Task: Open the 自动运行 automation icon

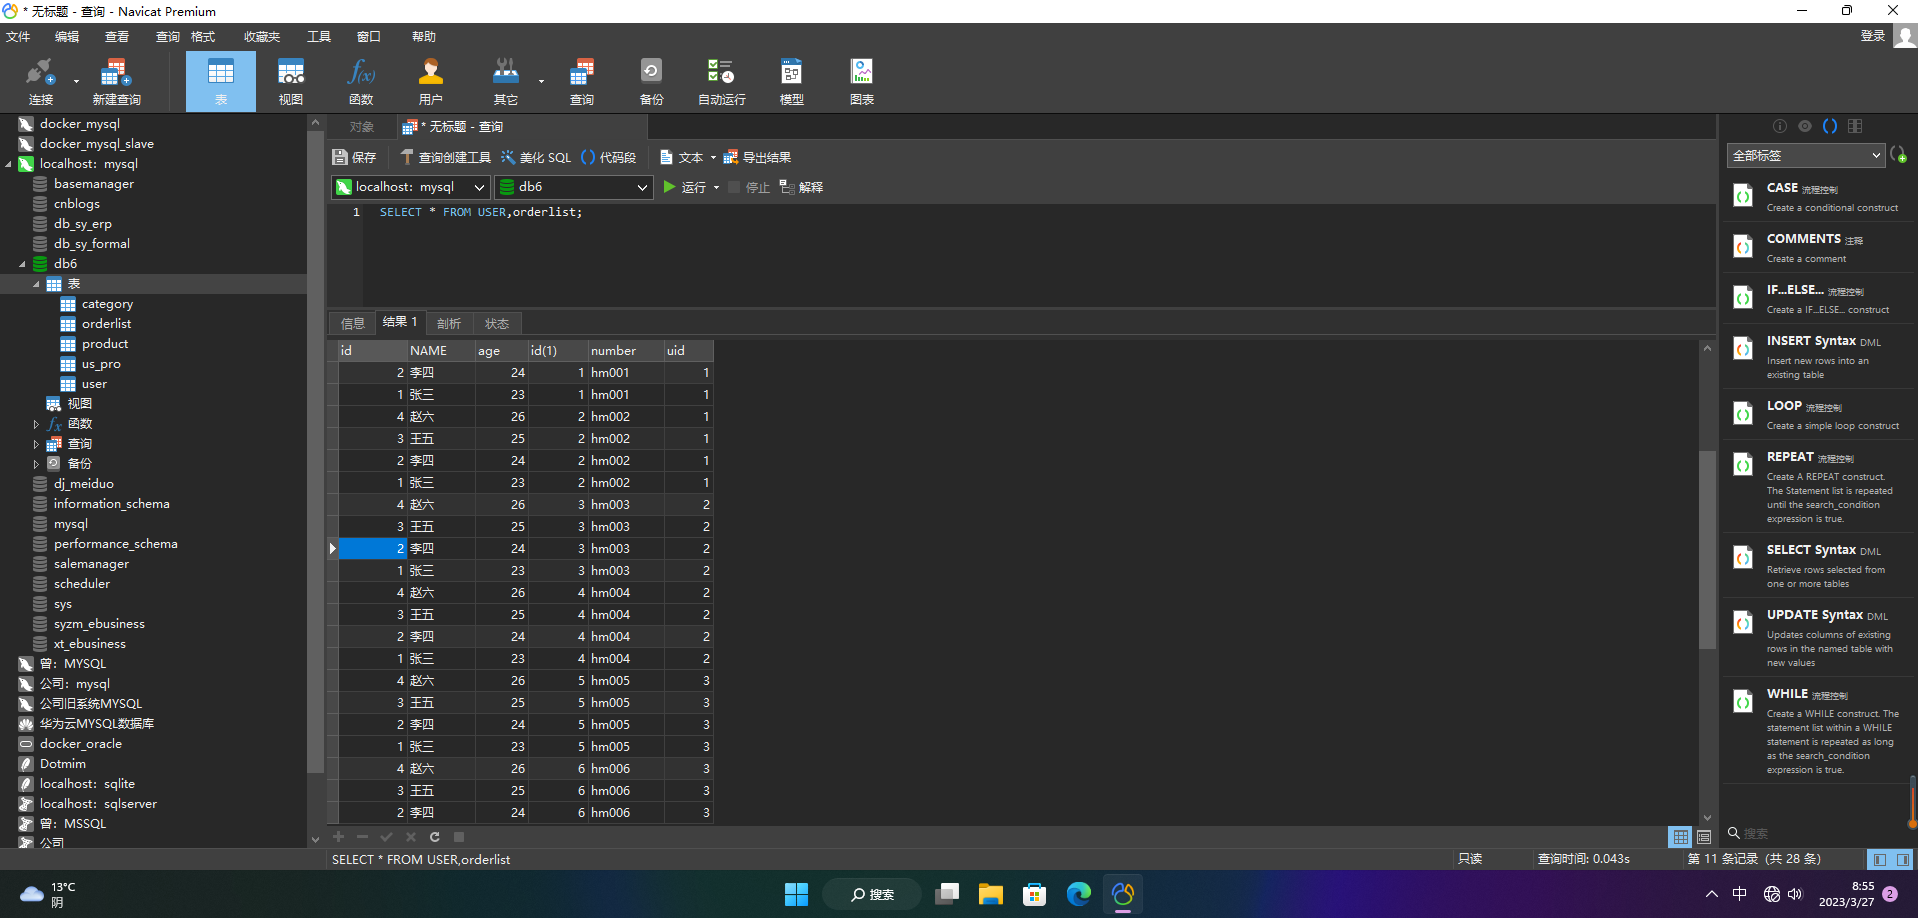Action: click(x=722, y=82)
